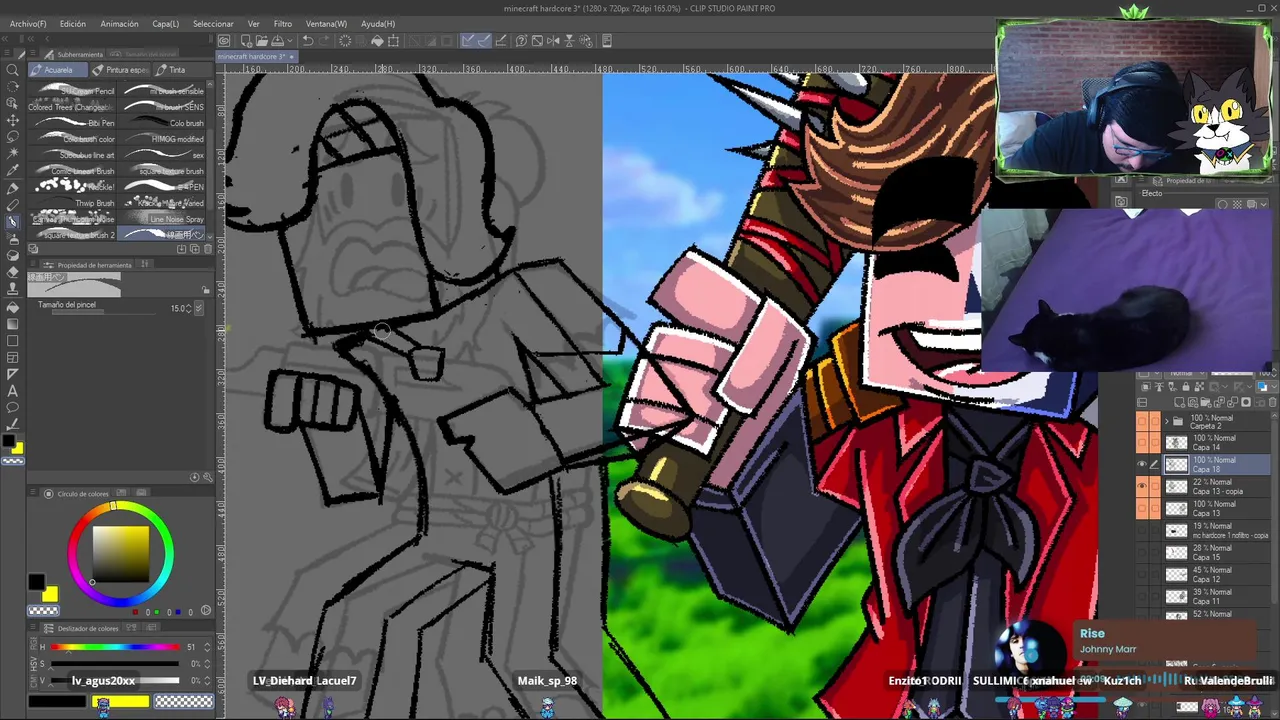Viewport: 1280px width, 720px height.
Task: Delete sub tool with trash icon
Action: (x=207, y=249)
